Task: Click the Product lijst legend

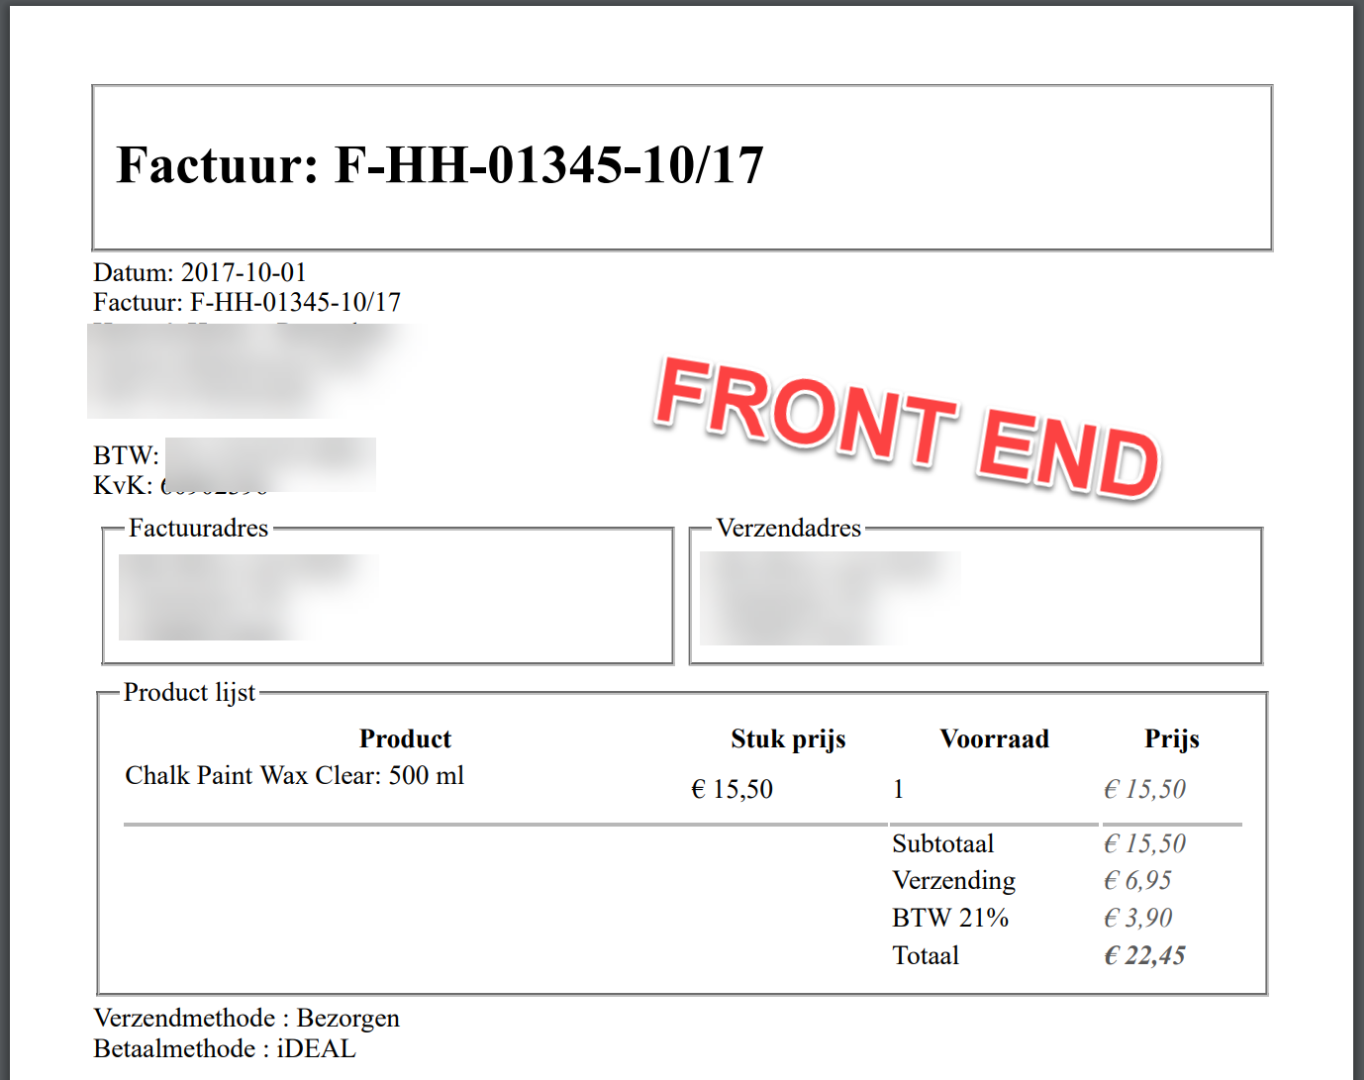Action: point(189,693)
